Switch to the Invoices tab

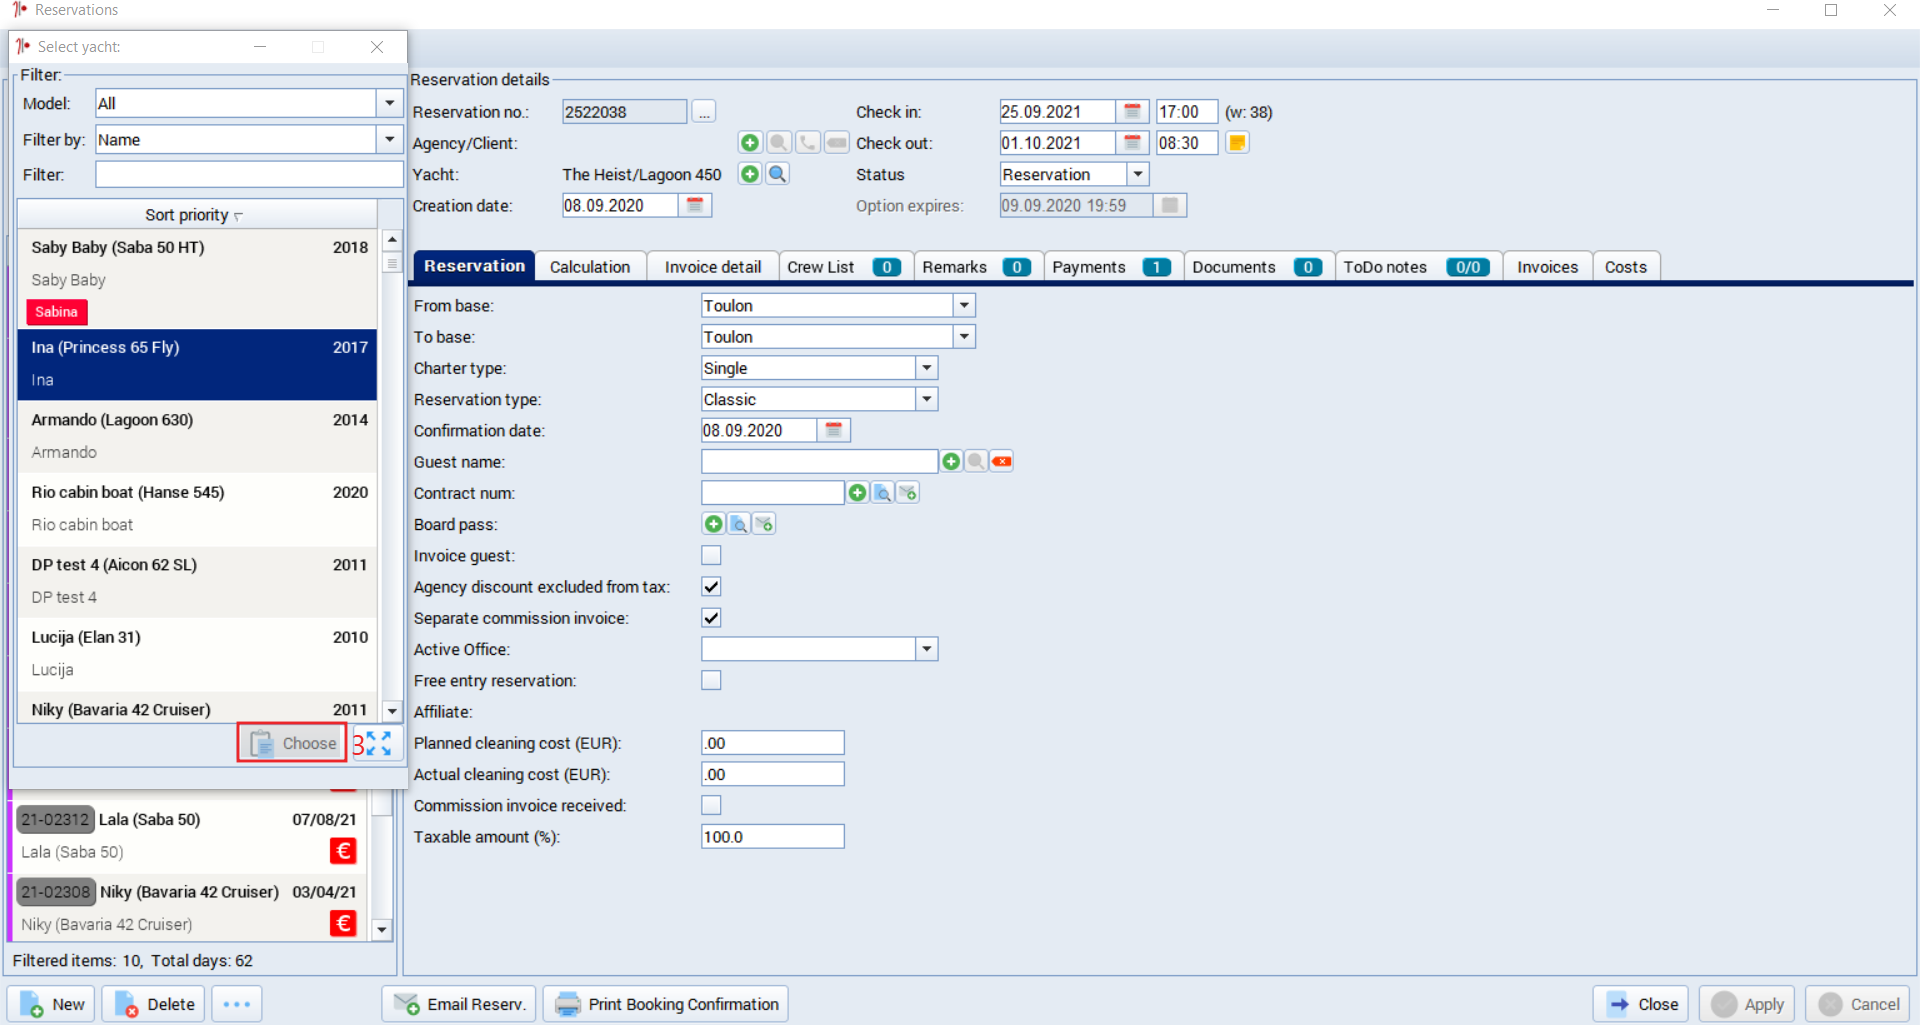pos(1547,267)
